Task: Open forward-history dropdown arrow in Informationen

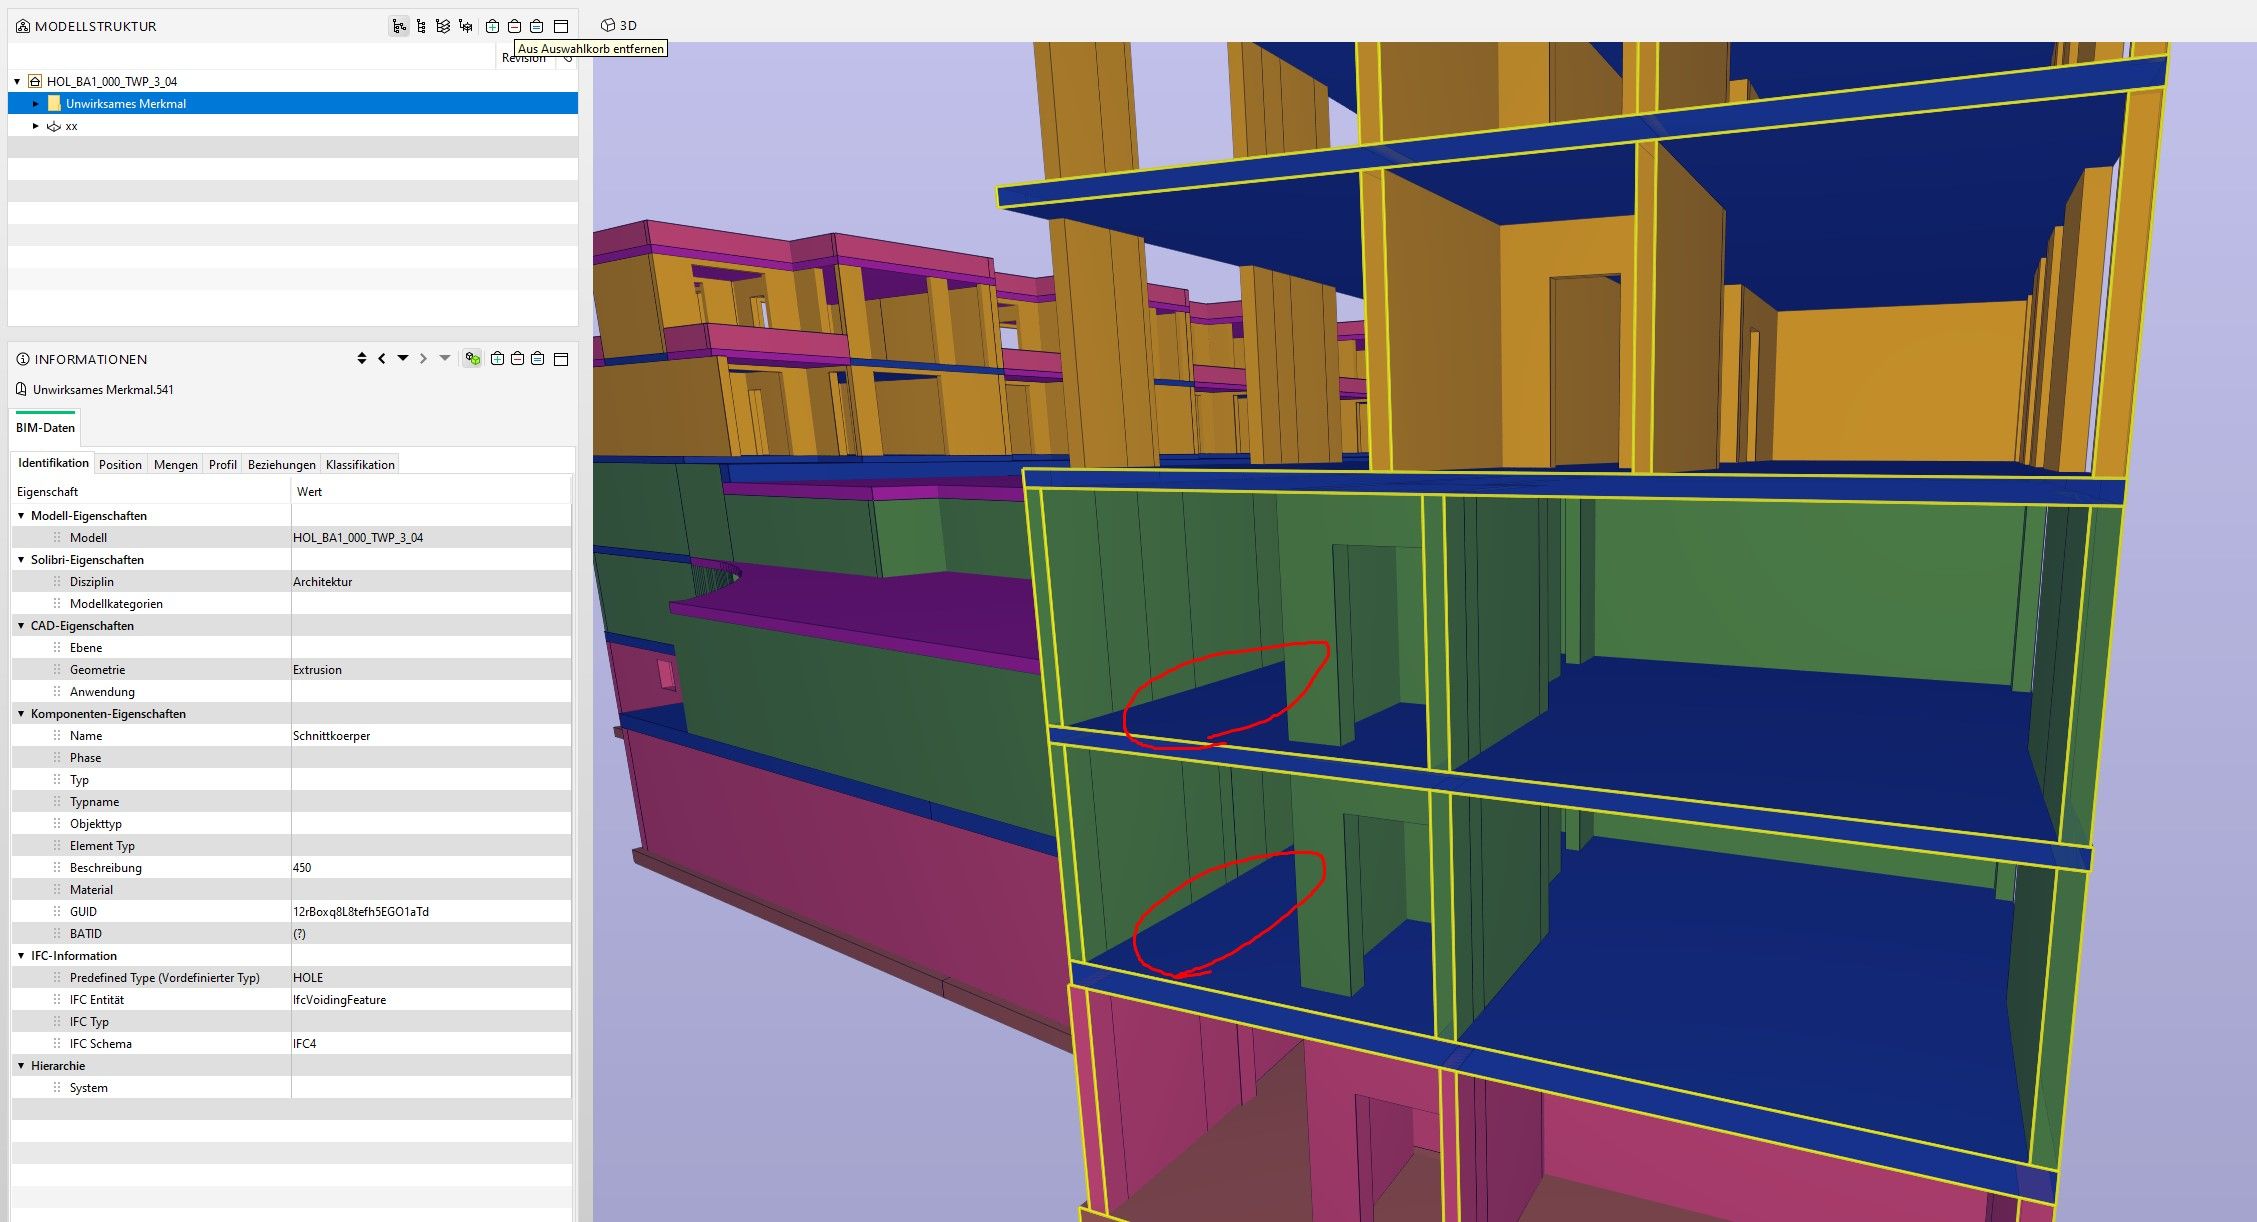Action: [444, 358]
